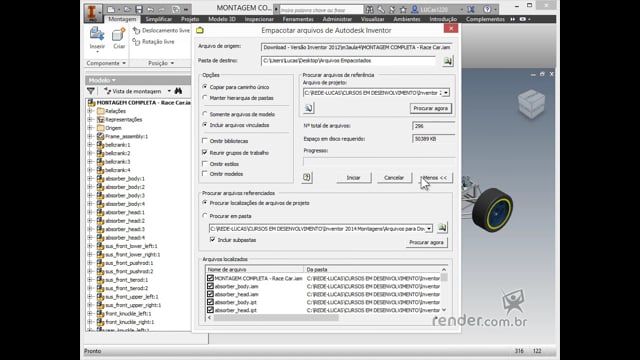The width and height of the screenshot is (640, 360).
Task: Click the filter funnel icon in Modelo browser
Action: (x=91, y=91)
